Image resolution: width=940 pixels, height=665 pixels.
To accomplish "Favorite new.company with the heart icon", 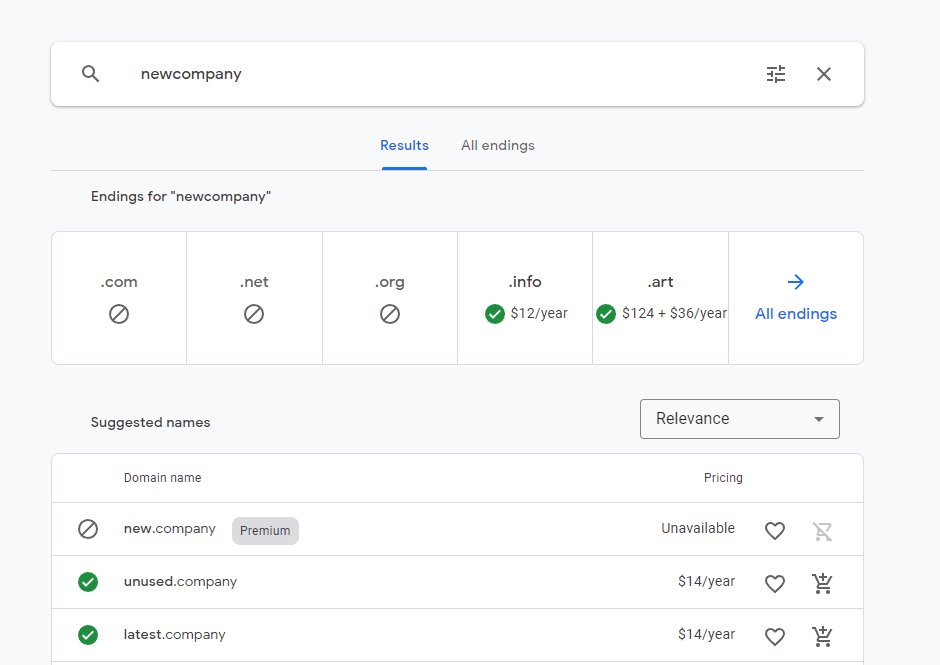I will click(775, 531).
